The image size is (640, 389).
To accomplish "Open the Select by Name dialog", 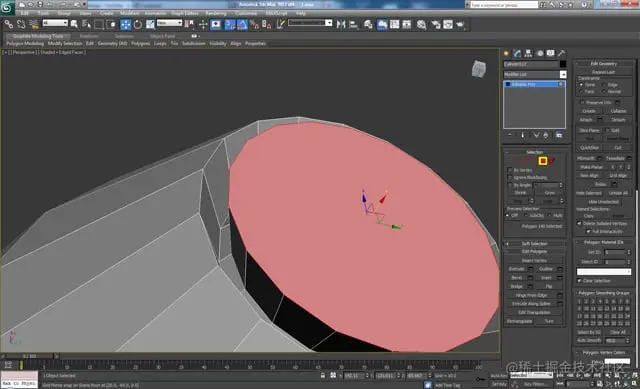I will pyautogui.click(x=86, y=24).
